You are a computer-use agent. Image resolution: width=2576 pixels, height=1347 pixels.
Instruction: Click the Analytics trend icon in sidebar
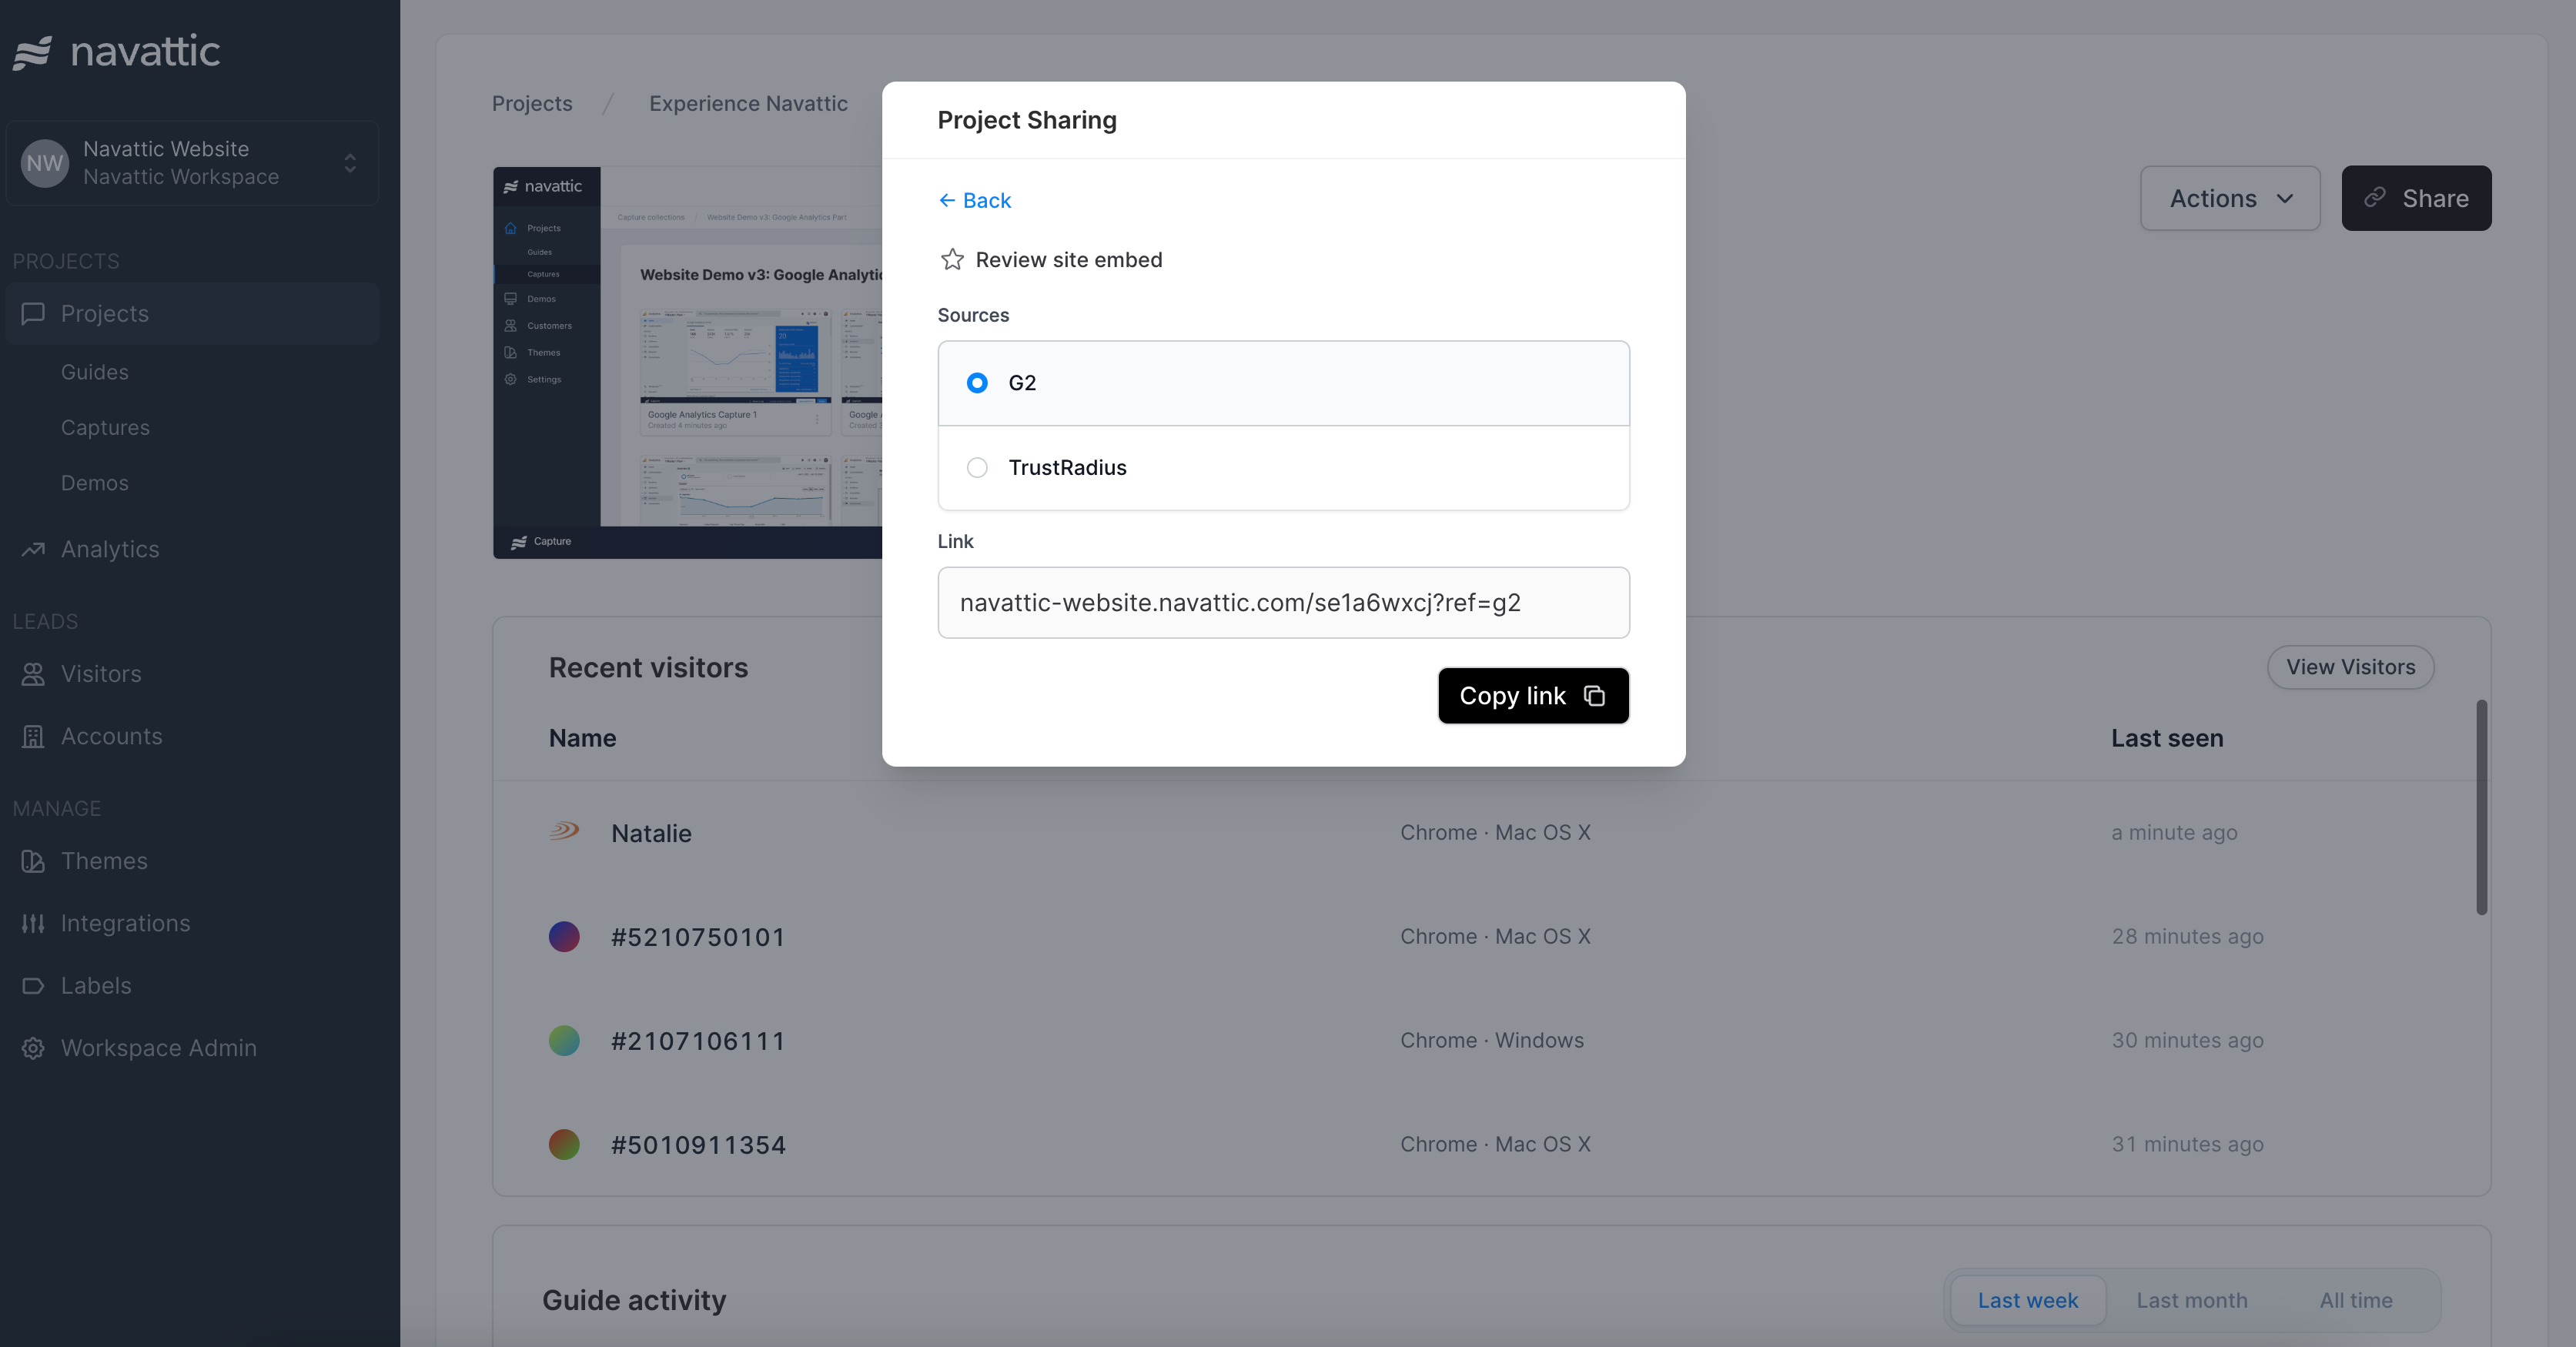pos(33,549)
